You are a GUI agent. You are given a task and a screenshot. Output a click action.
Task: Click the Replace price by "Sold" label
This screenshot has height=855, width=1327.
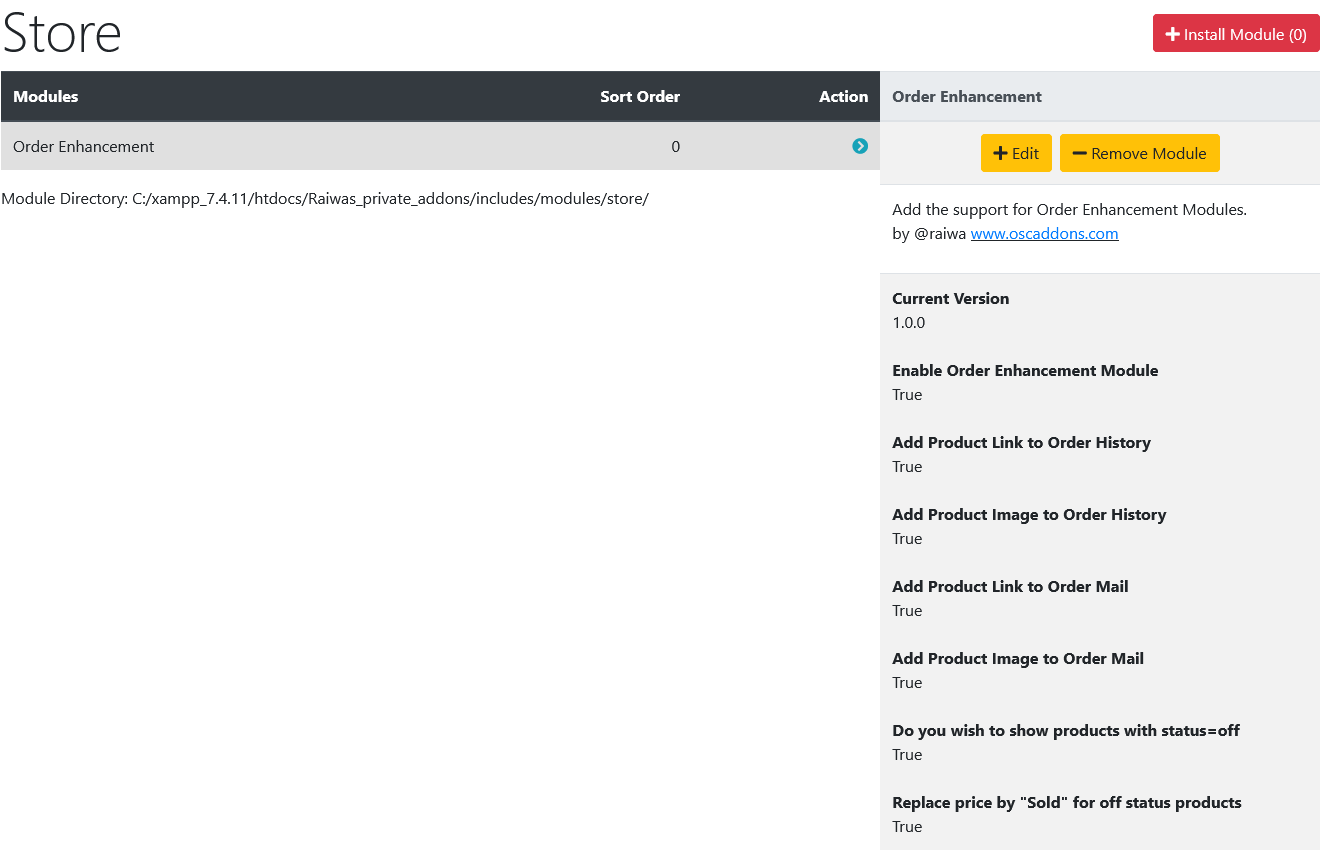tap(1067, 803)
